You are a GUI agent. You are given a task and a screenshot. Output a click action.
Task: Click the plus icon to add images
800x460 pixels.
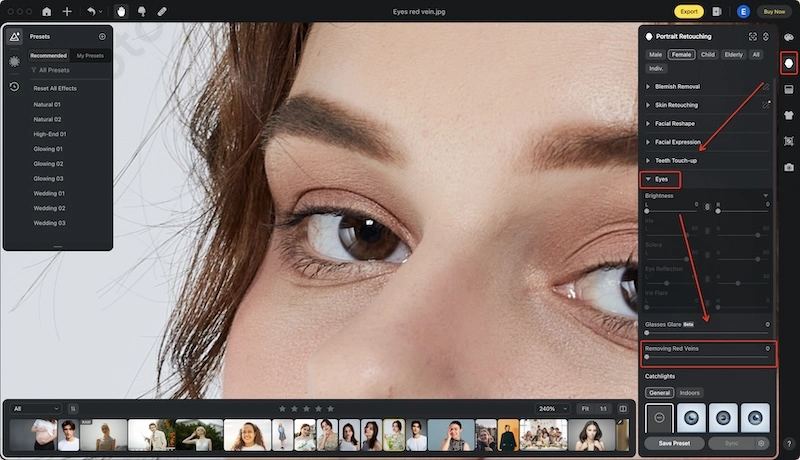tap(67, 11)
